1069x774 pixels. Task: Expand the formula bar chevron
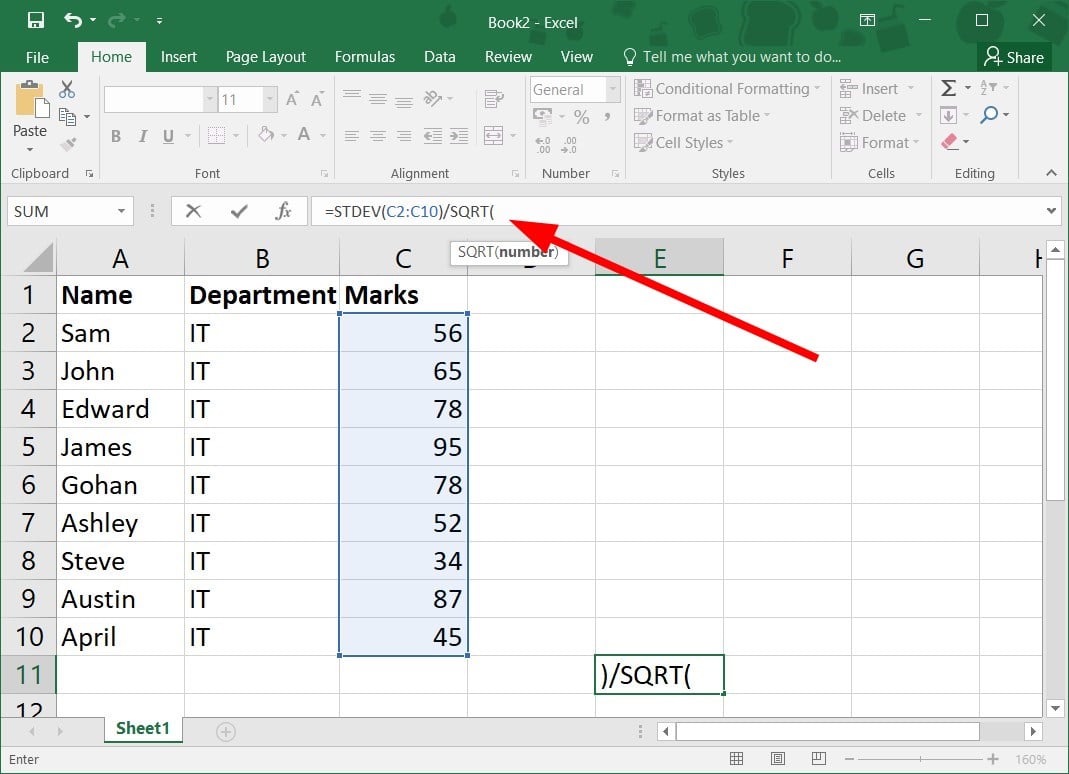(x=1051, y=211)
